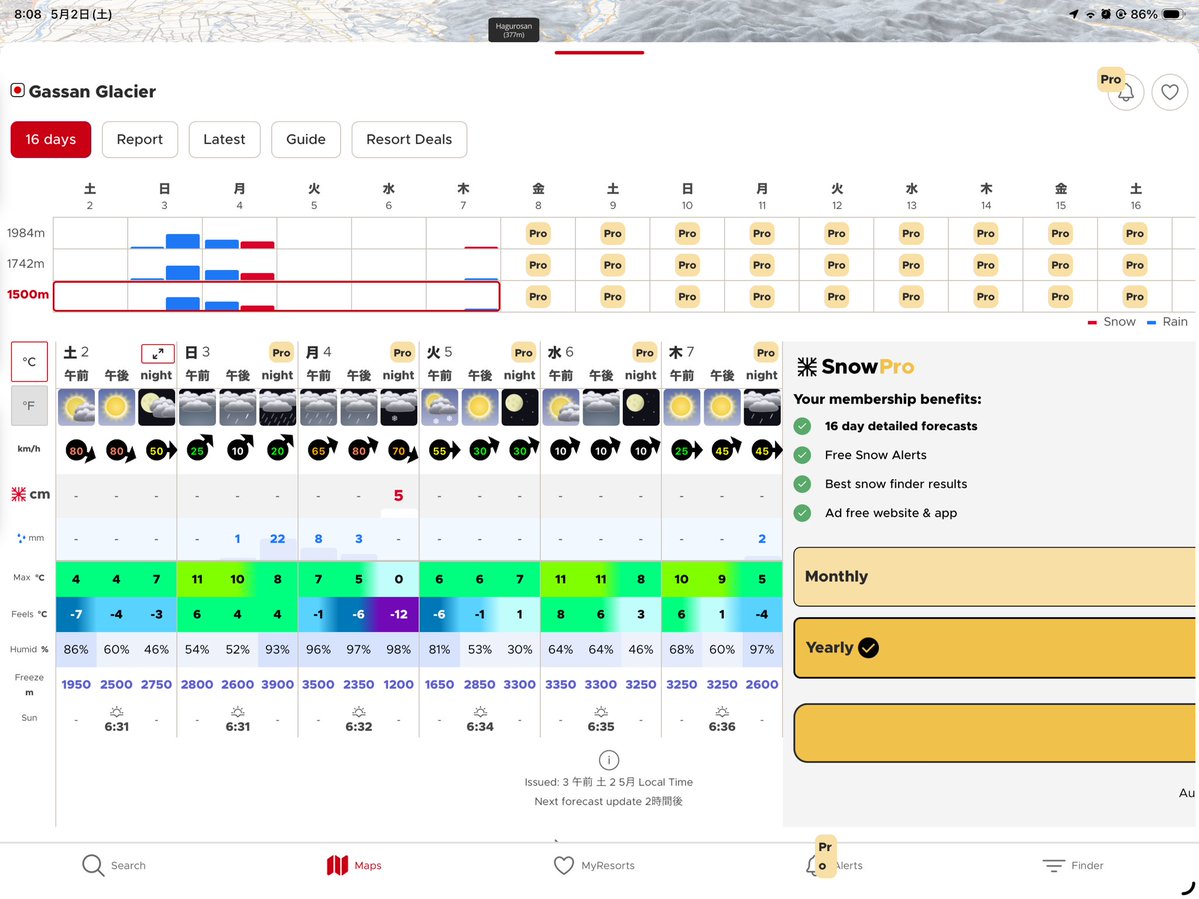Tap the blank yellow membership button

tap(994, 733)
